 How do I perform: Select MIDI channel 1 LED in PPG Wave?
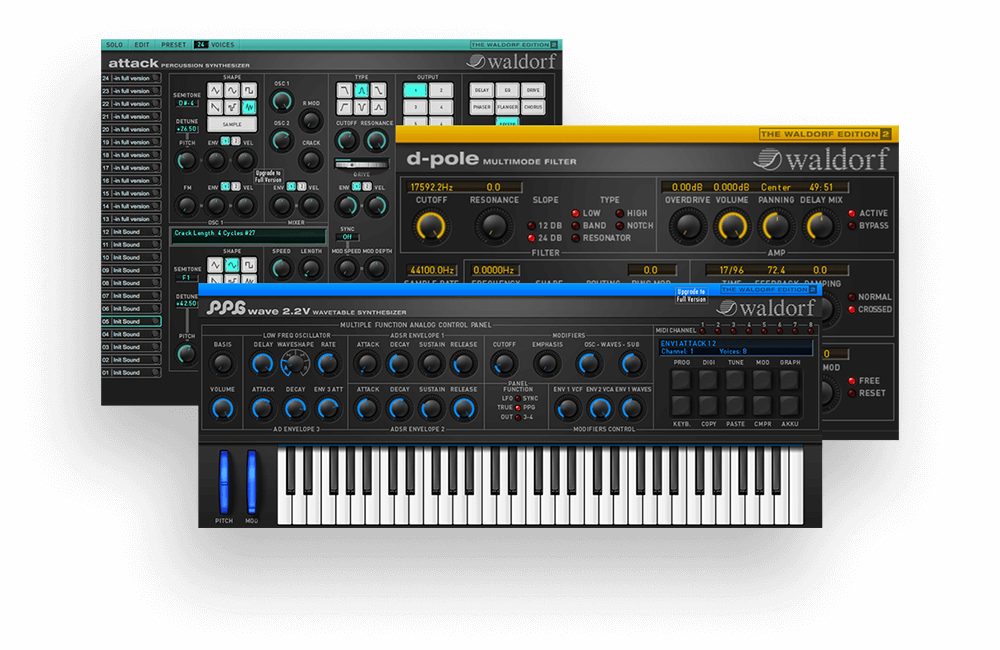tap(703, 332)
